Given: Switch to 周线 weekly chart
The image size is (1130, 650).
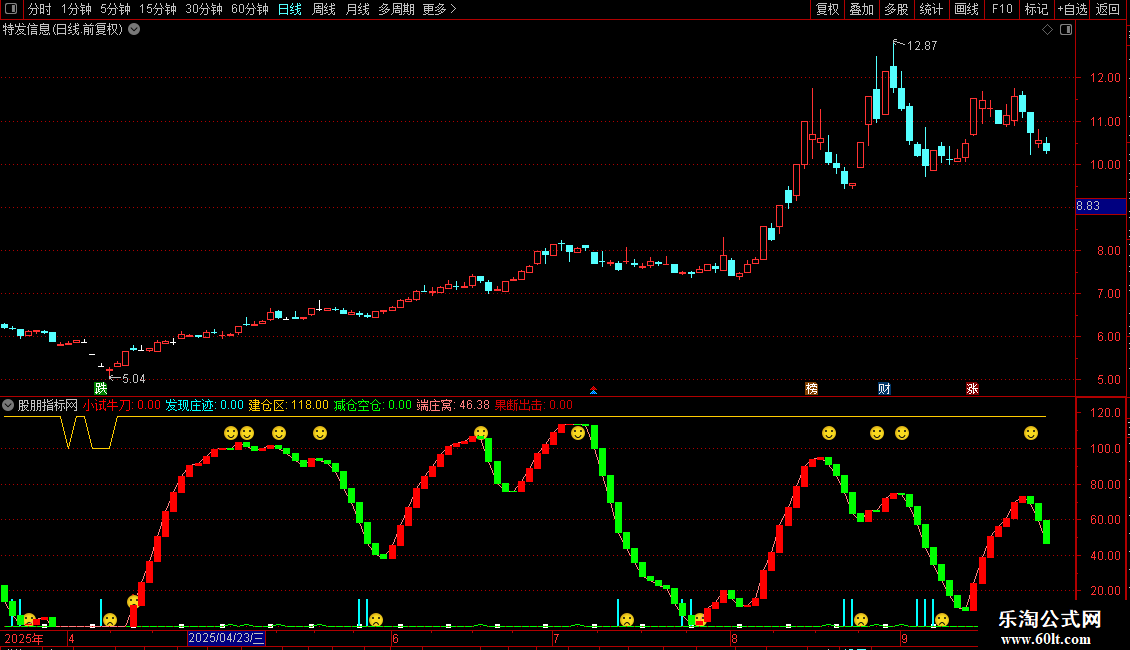Looking at the screenshot, I should 324,9.
